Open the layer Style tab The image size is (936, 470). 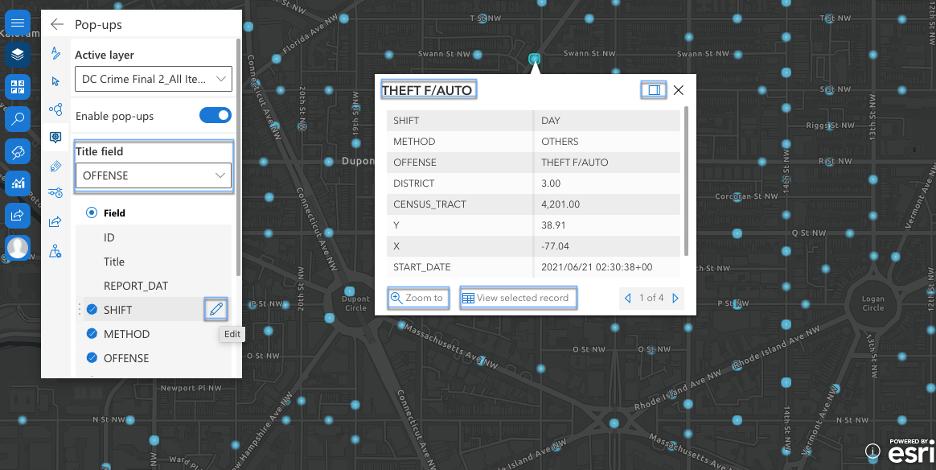pyautogui.click(x=56, y=53)
